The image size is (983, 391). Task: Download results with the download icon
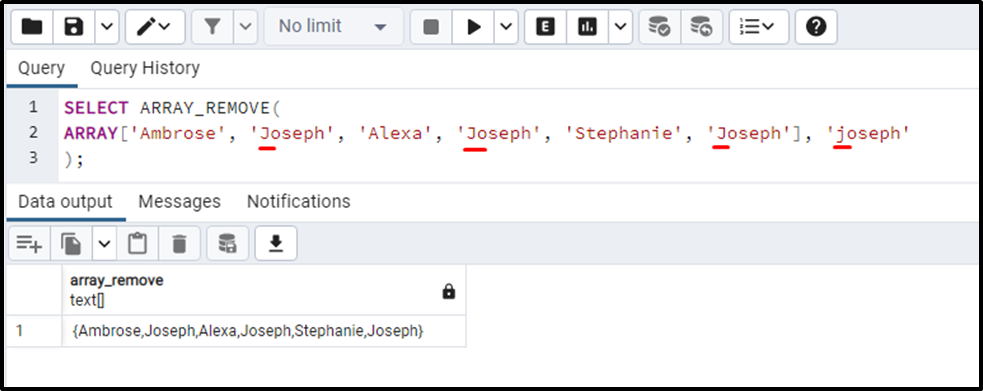tap(276, 243)
